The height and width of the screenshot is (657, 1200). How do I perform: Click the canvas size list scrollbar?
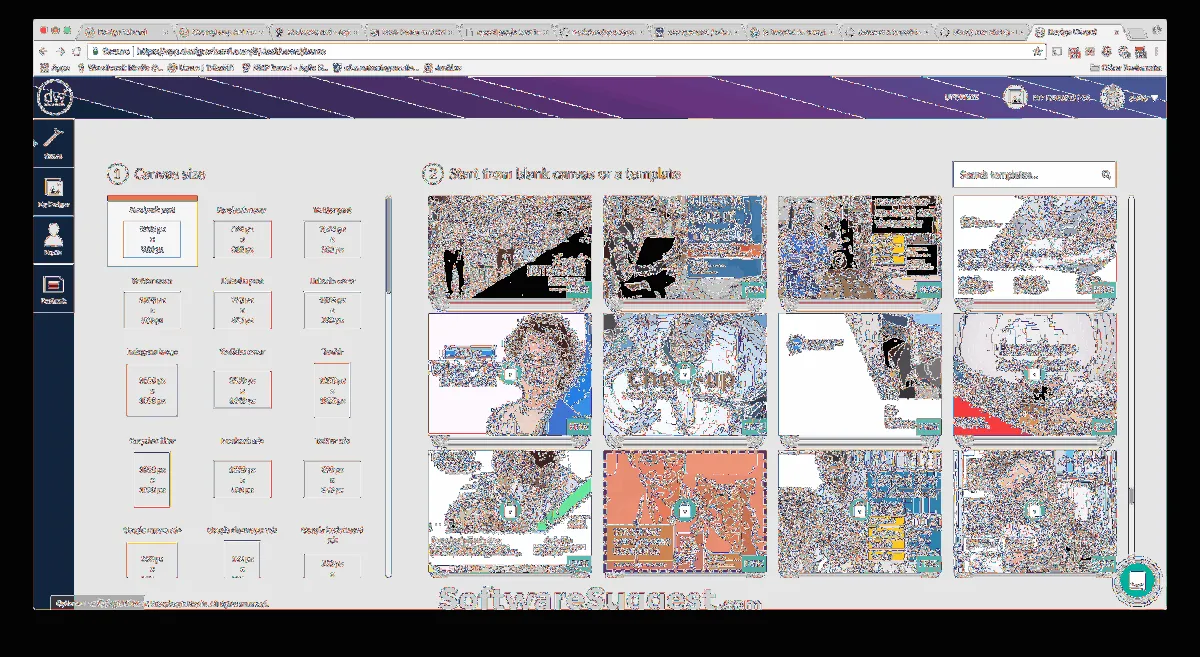388,245
